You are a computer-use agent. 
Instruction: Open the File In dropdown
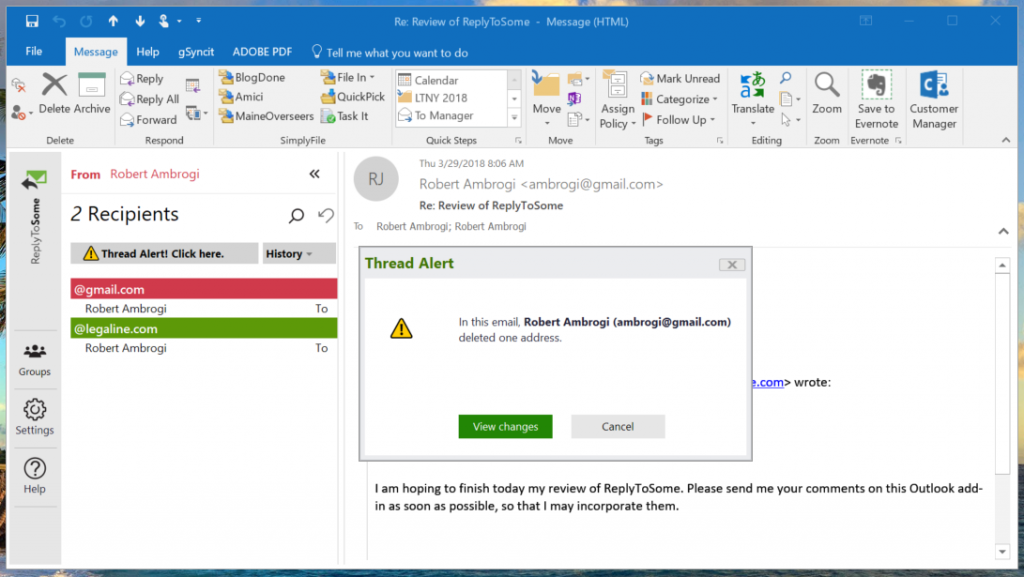[349, 77]
